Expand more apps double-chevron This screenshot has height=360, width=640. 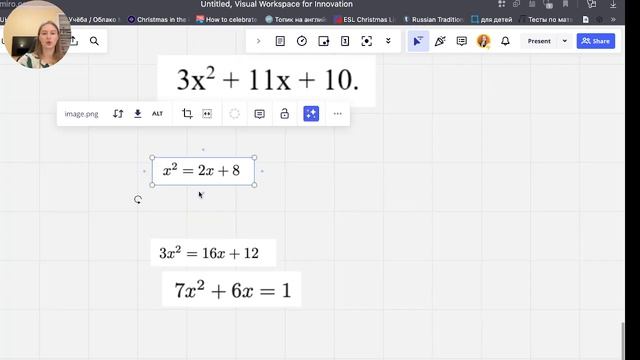coord(388,41)
